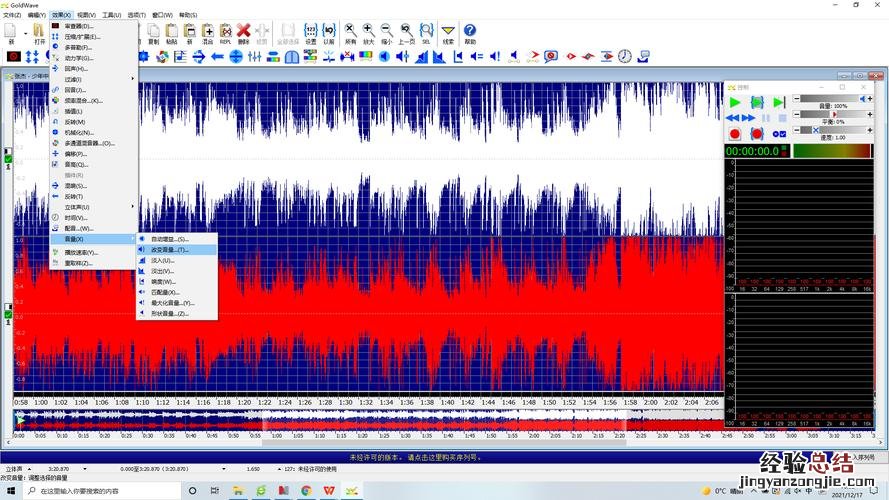This screenshot has width=889, height=500.
Task: Click the volume slider in control panel
Action: tap(825, 100)
